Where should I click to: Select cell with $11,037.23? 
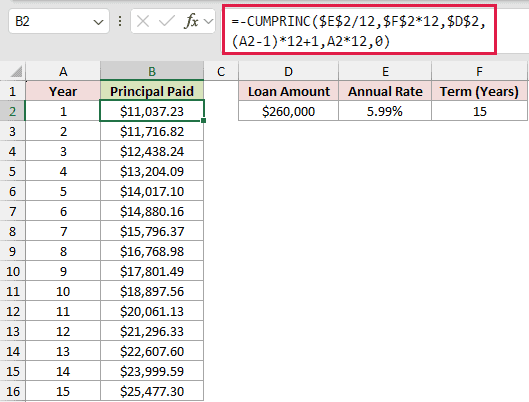click(152, 111)
